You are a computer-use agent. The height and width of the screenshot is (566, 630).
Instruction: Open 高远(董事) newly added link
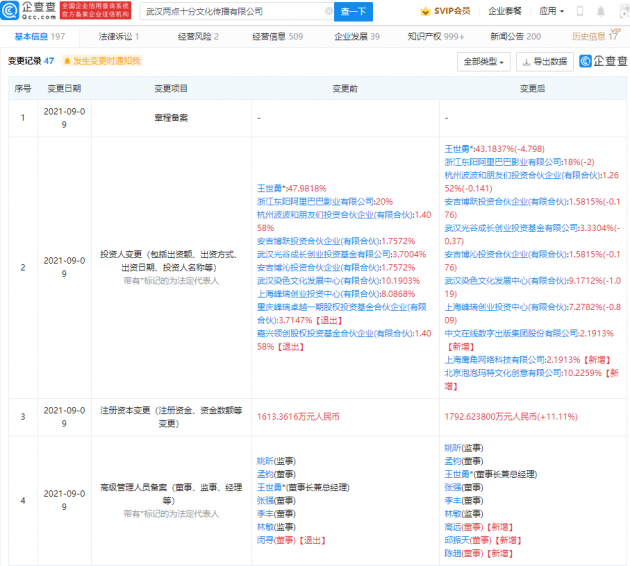(x=464, y=527)
